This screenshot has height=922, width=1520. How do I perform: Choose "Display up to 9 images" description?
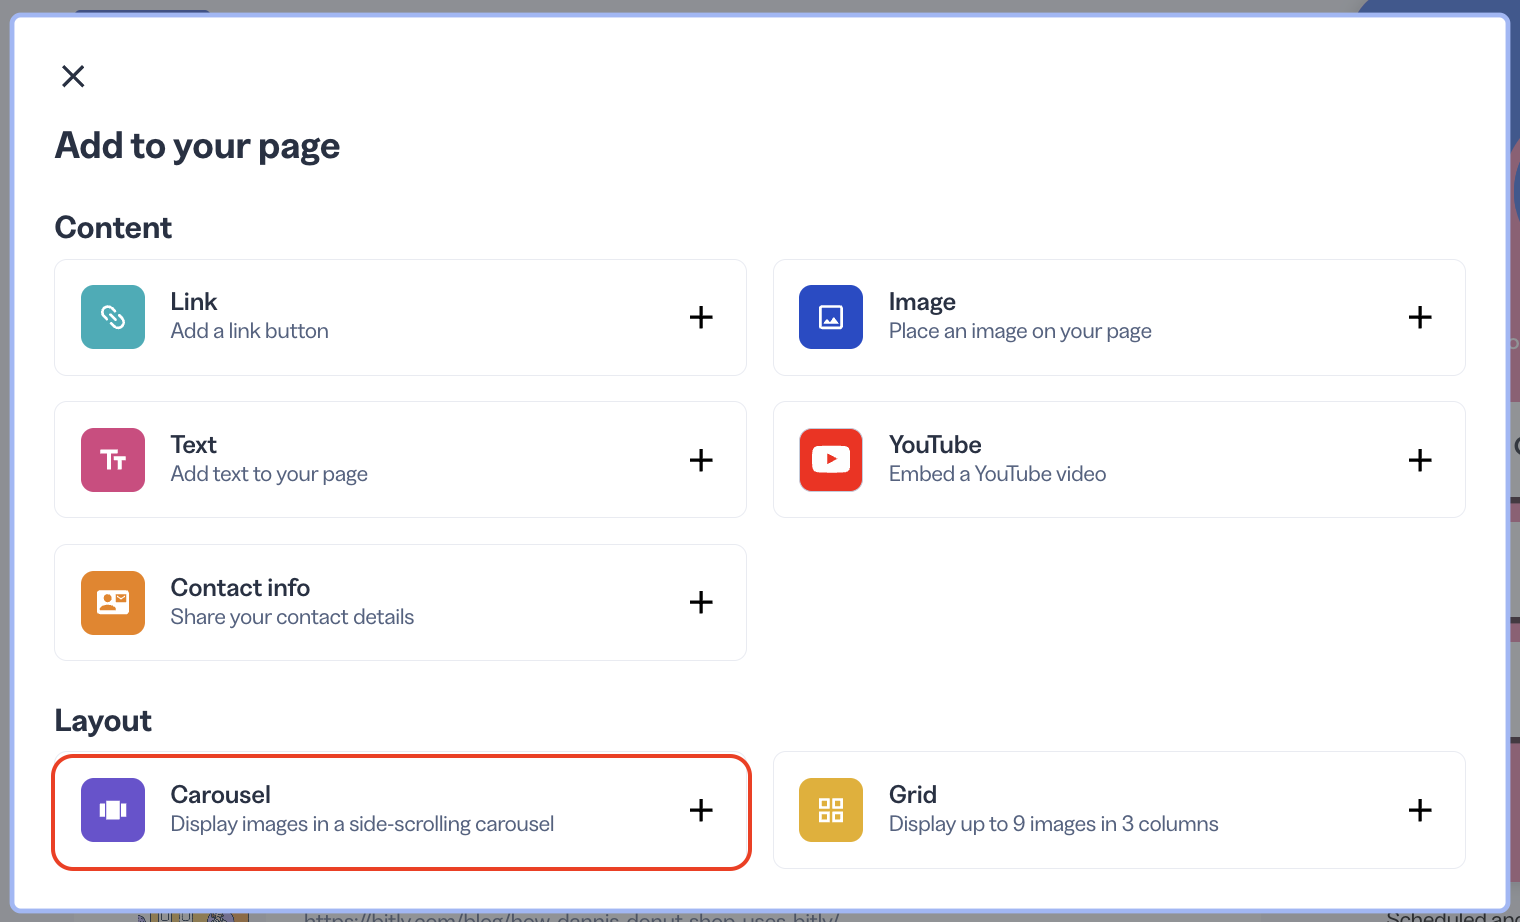click(x=1053, y=824)
